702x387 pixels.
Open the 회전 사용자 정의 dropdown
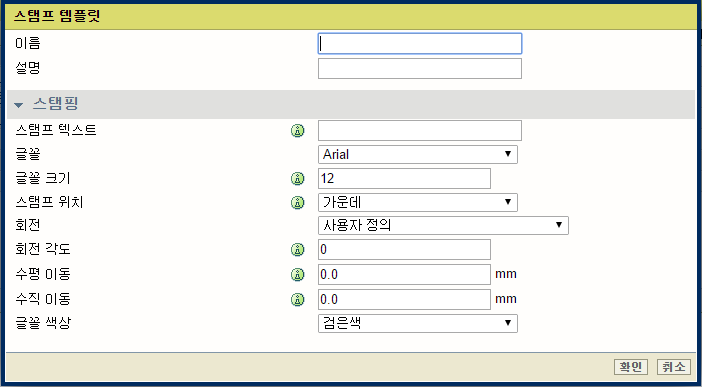click(x=443, y=225)
